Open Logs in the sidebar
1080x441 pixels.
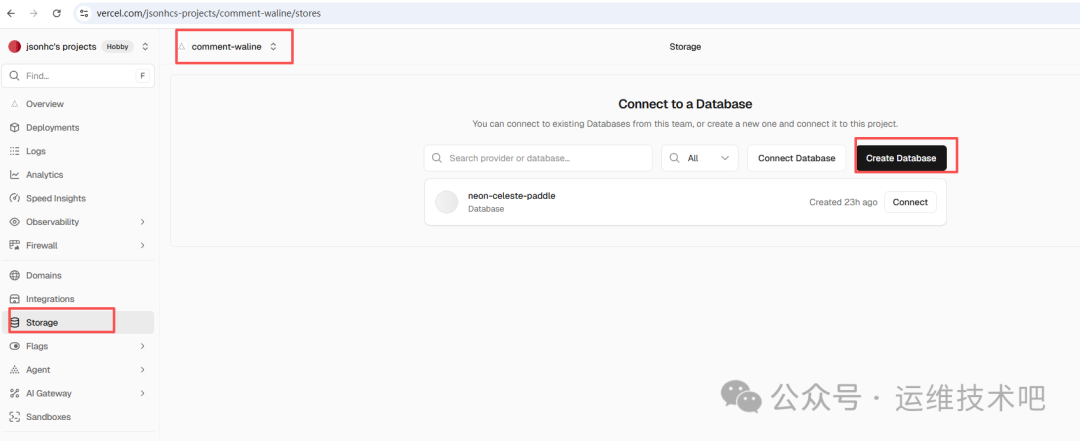78,151
